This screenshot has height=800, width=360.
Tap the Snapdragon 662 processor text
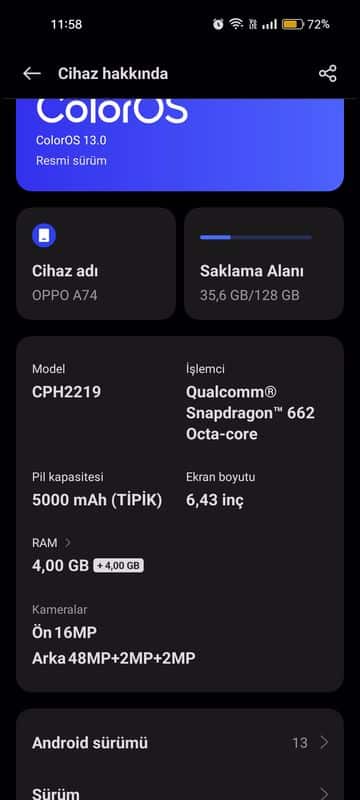(250, 413)
